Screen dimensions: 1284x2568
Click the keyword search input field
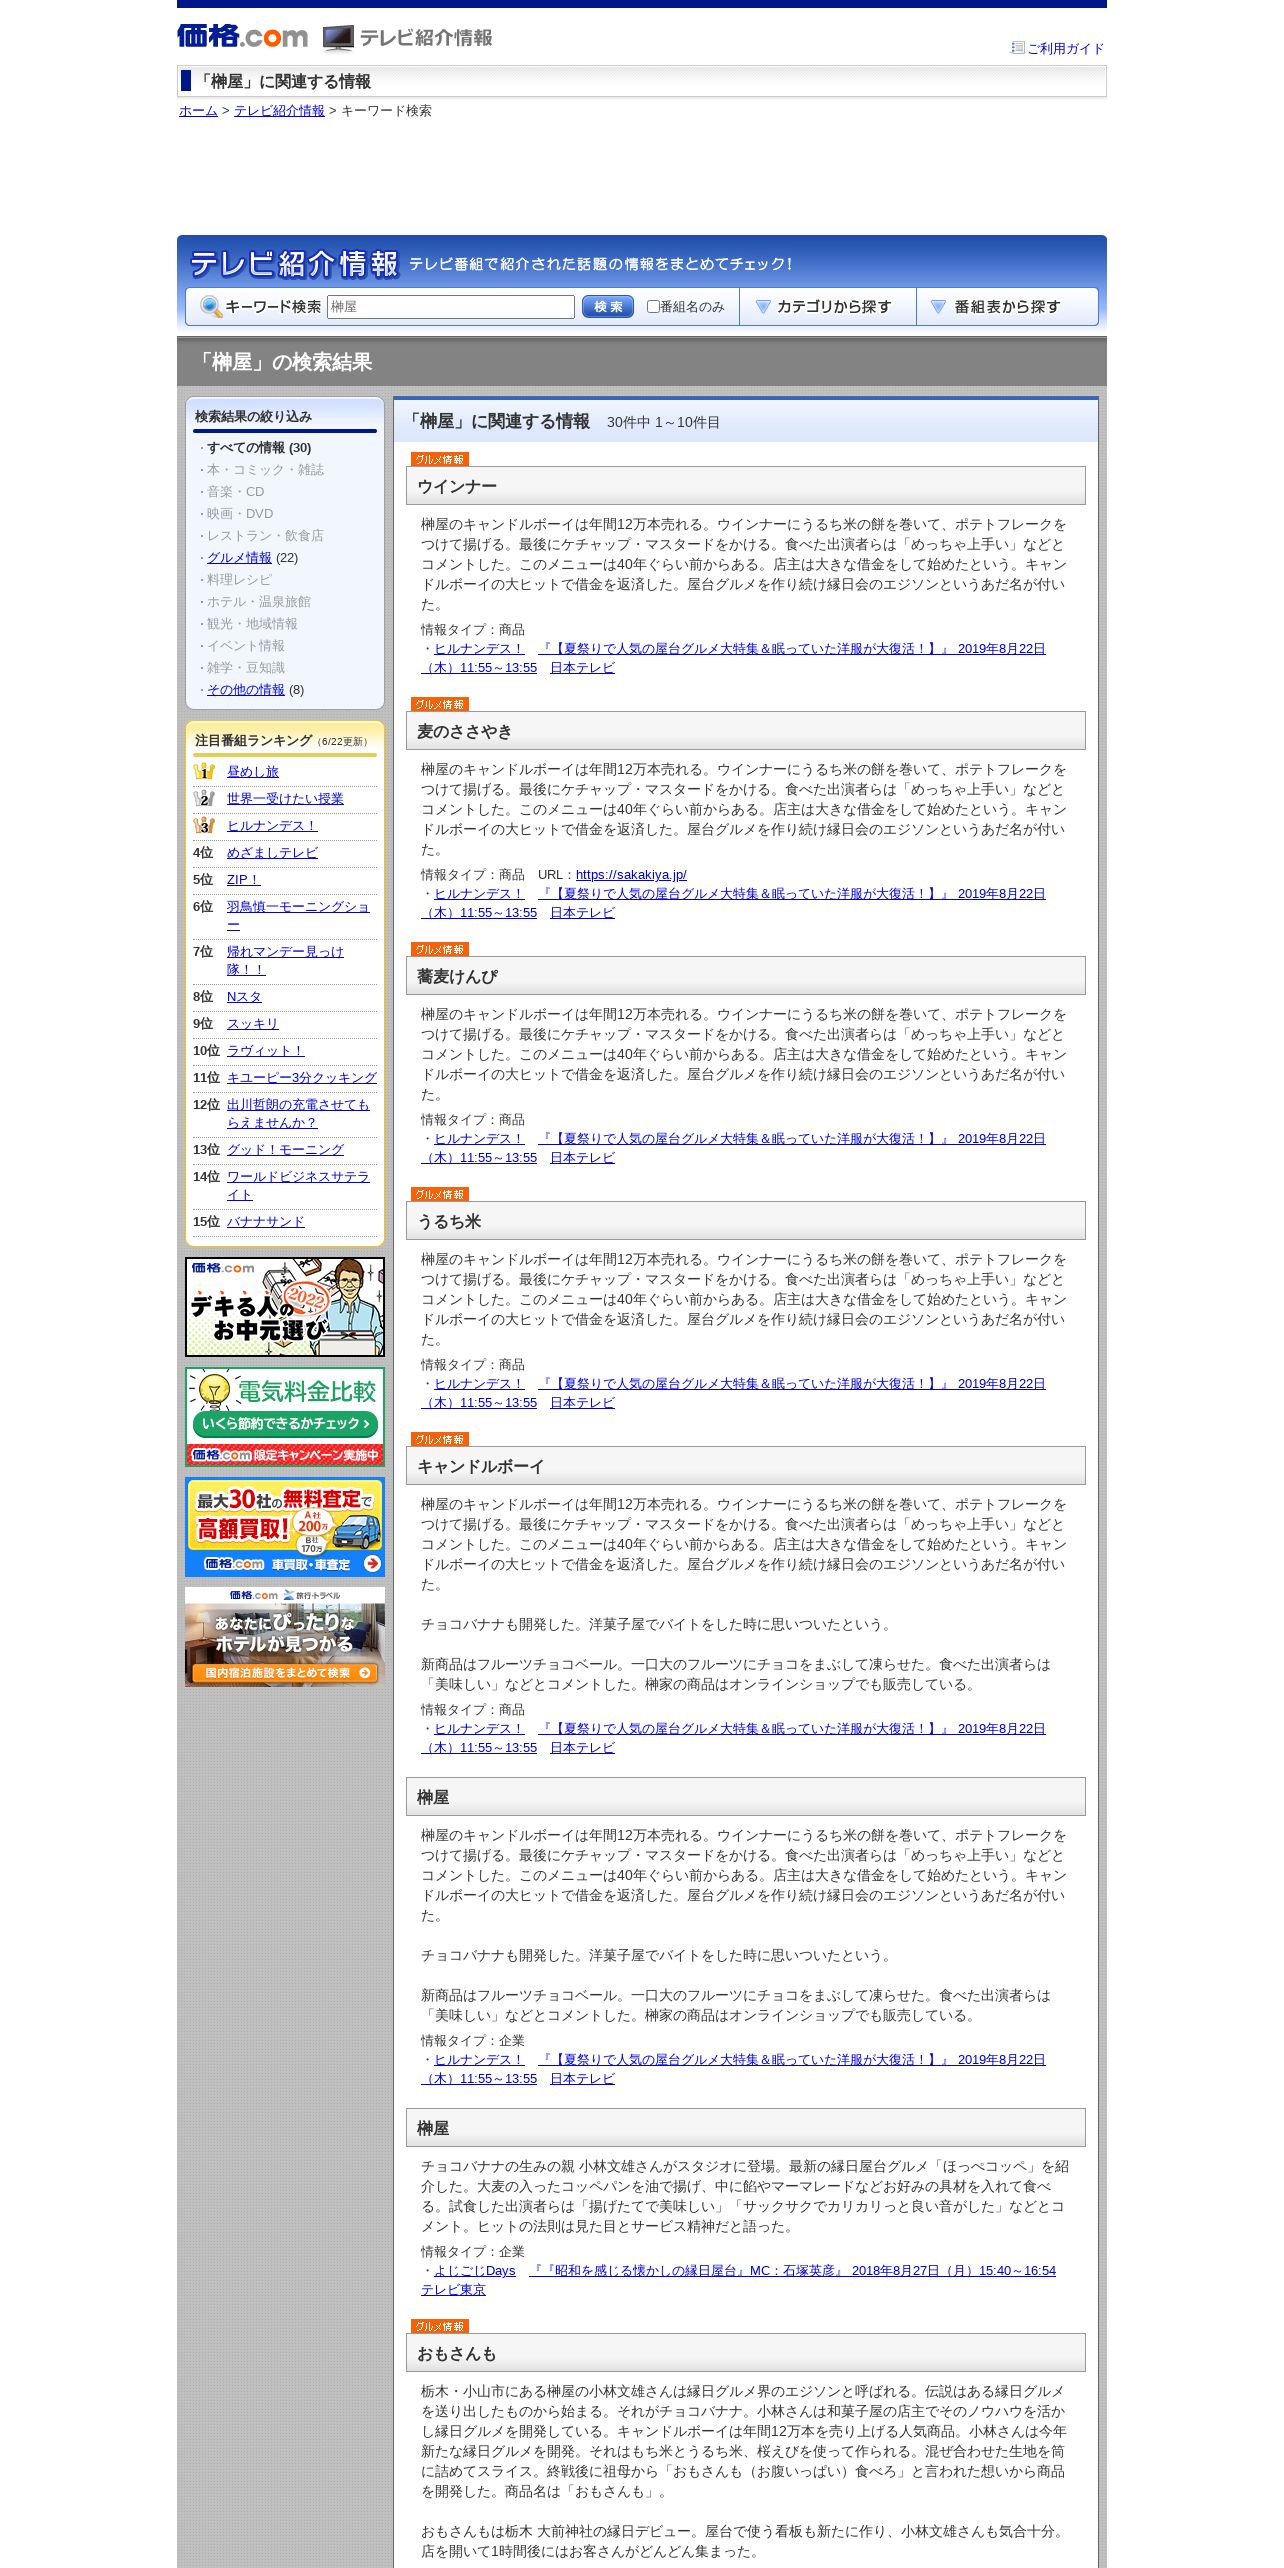pos(451,307)
